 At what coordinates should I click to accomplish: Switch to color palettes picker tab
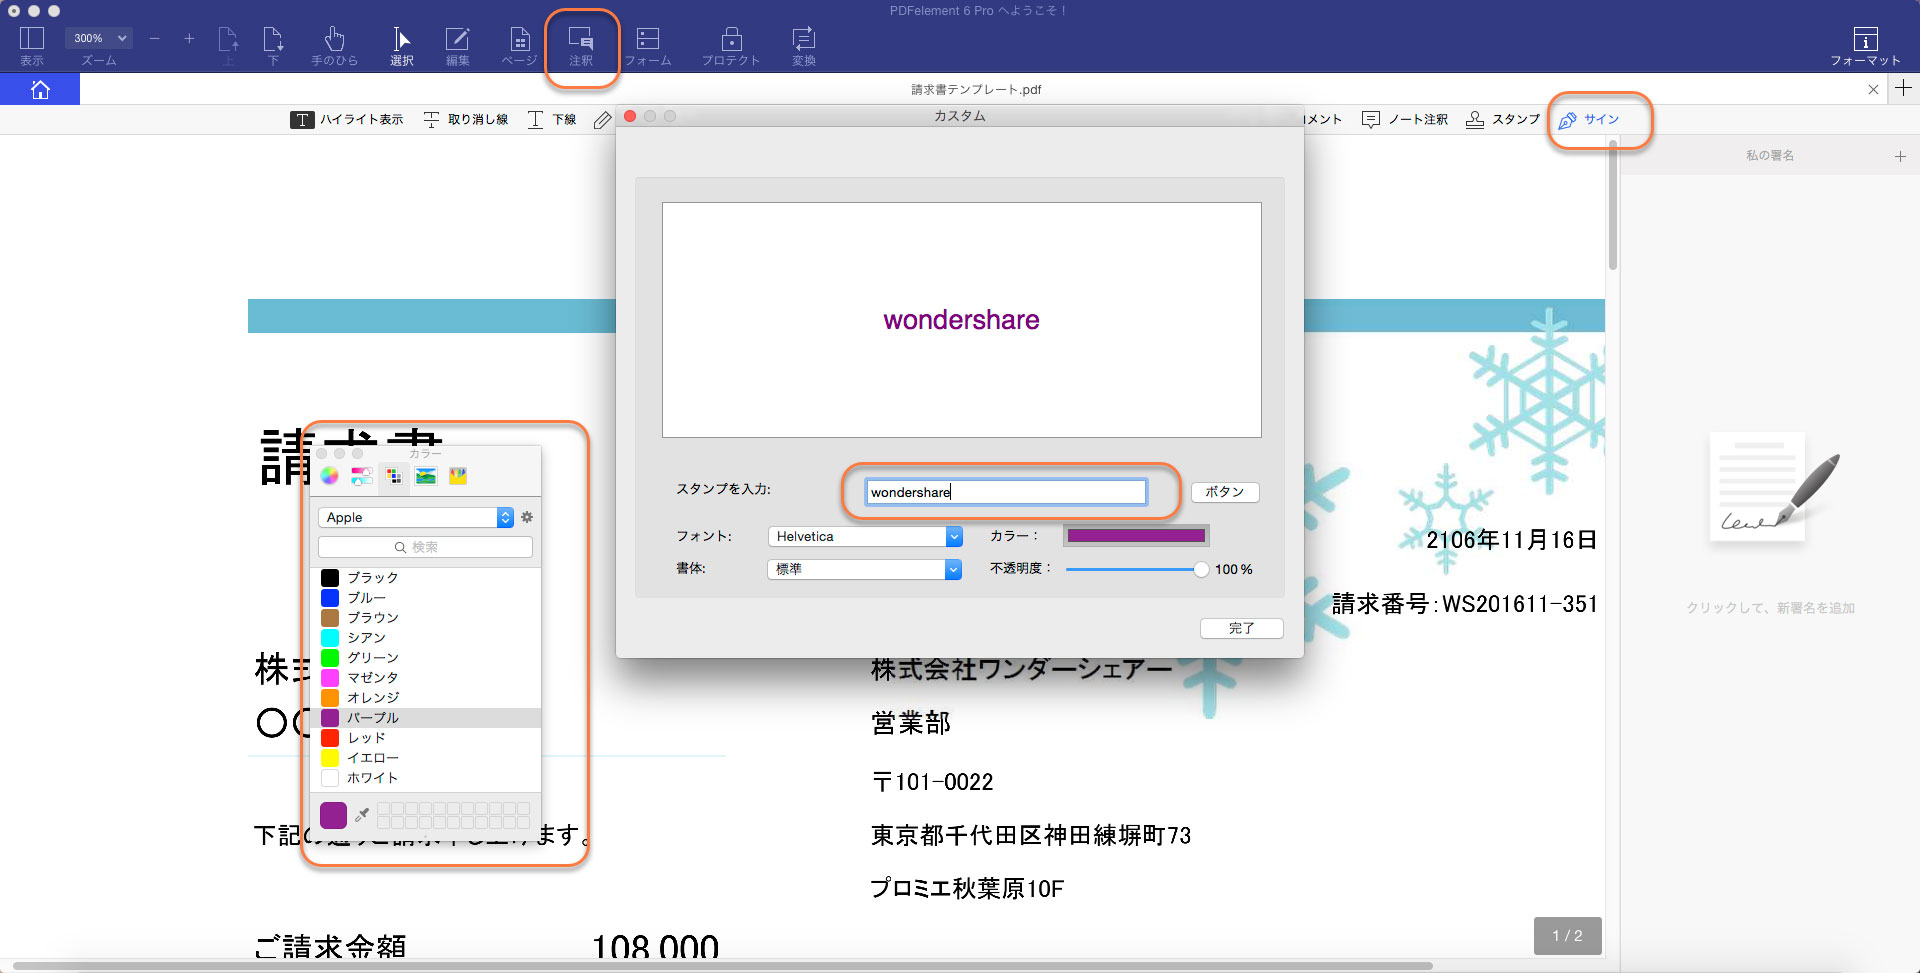coord(394,476)
